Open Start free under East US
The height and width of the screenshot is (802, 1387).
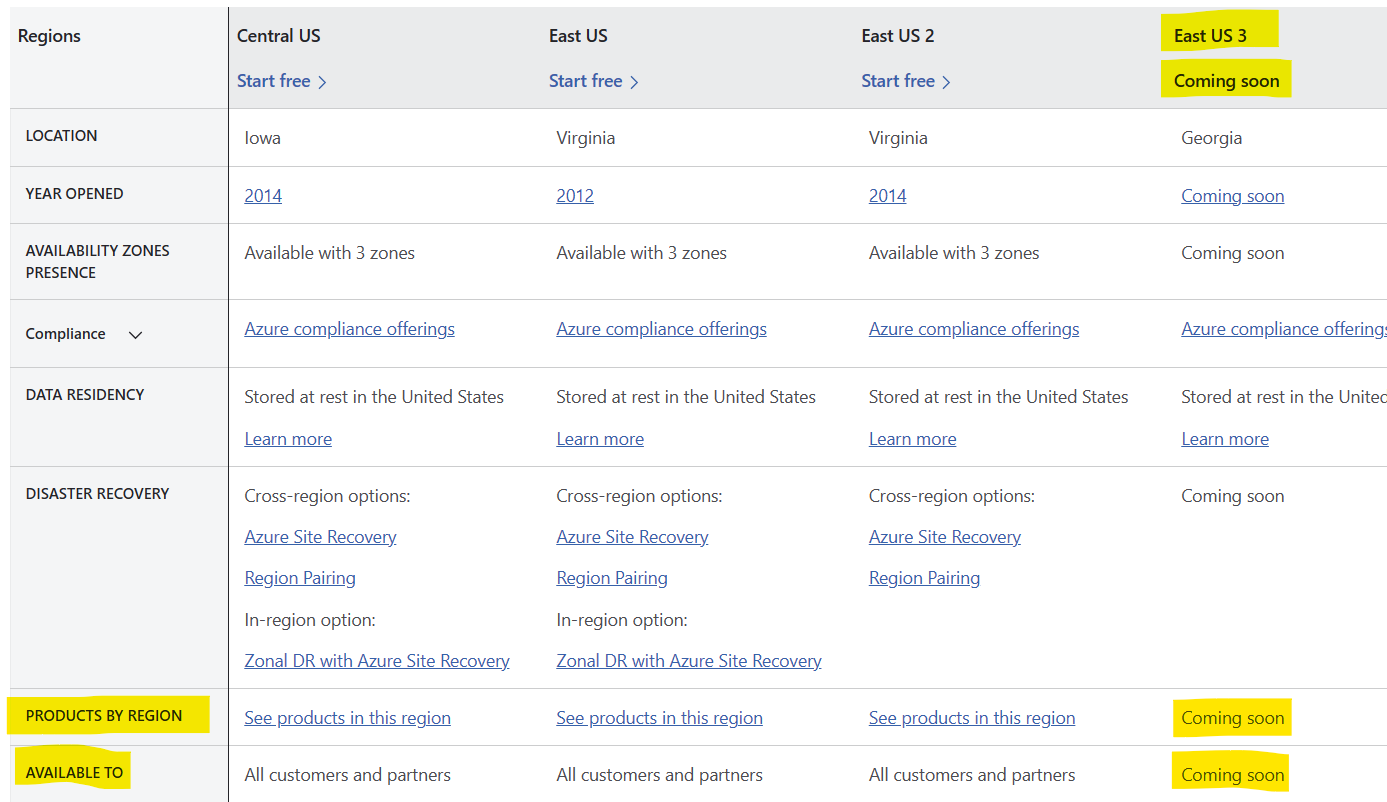click(586, 81)
